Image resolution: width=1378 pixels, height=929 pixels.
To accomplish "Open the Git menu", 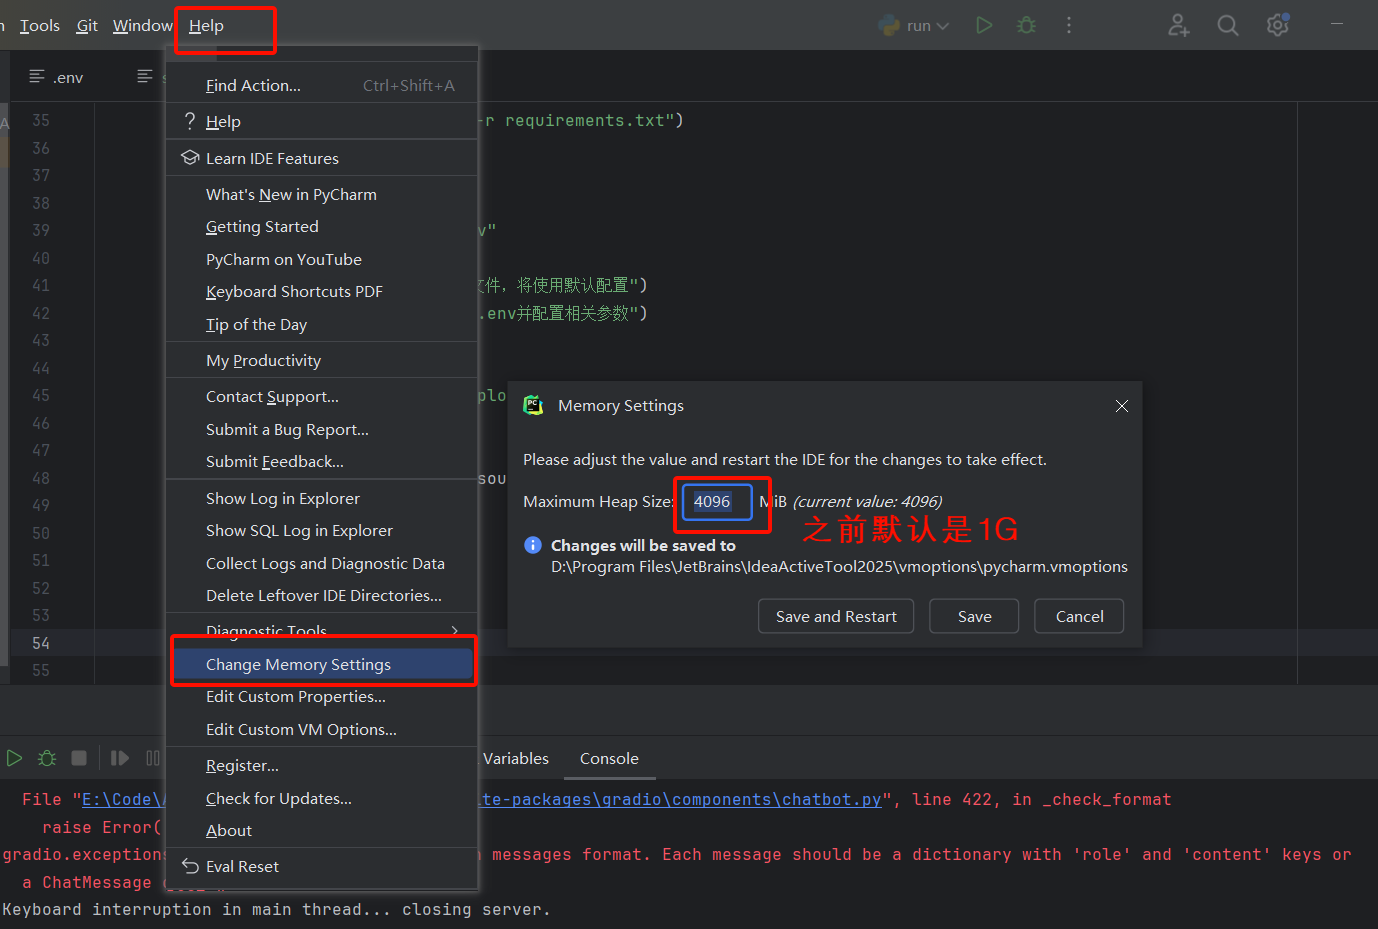I will (x=87, y=25).
